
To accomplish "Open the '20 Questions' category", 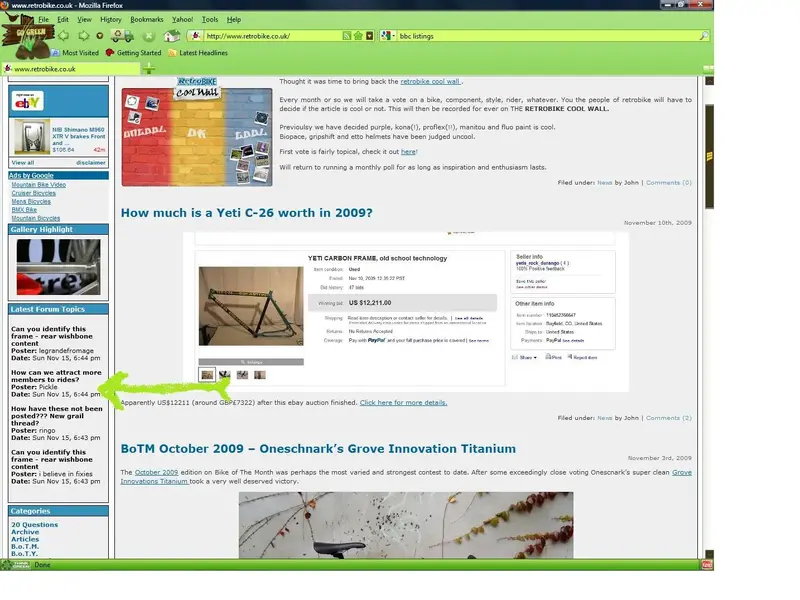I will tap(35, 524).
